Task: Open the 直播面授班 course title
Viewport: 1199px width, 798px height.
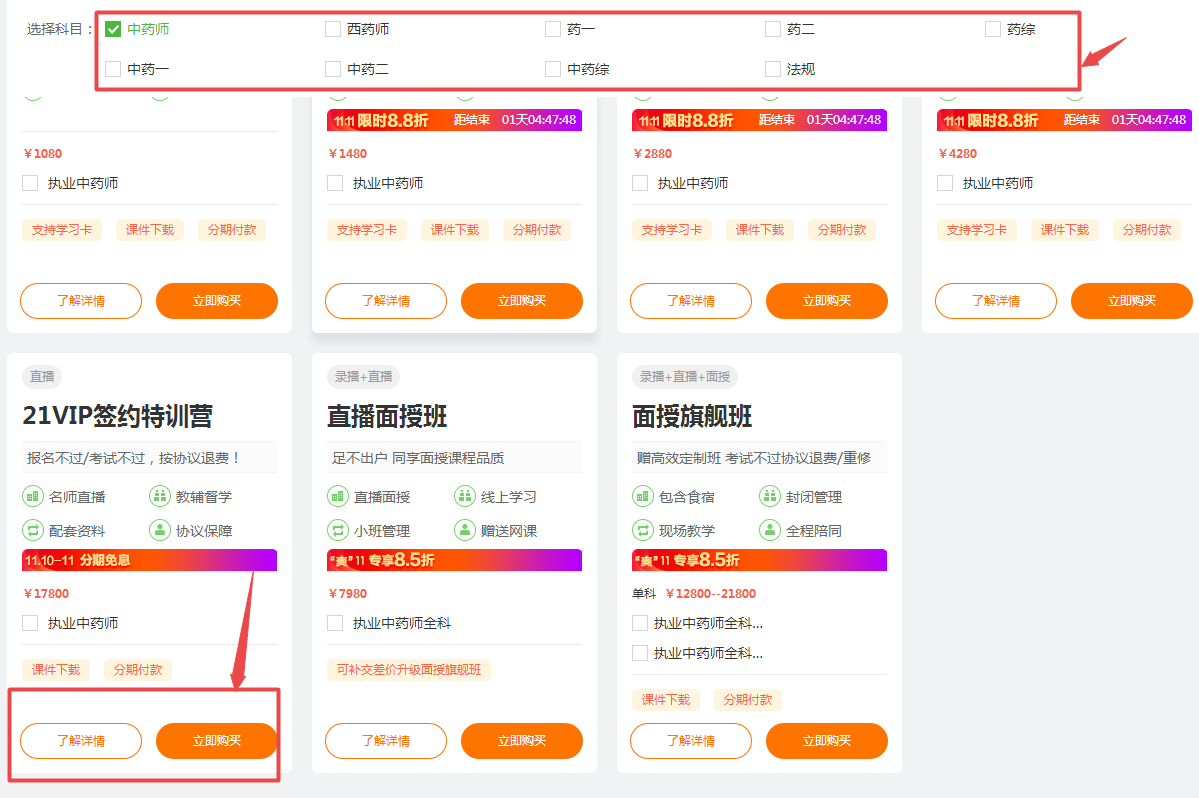Action: pos(387,416)
